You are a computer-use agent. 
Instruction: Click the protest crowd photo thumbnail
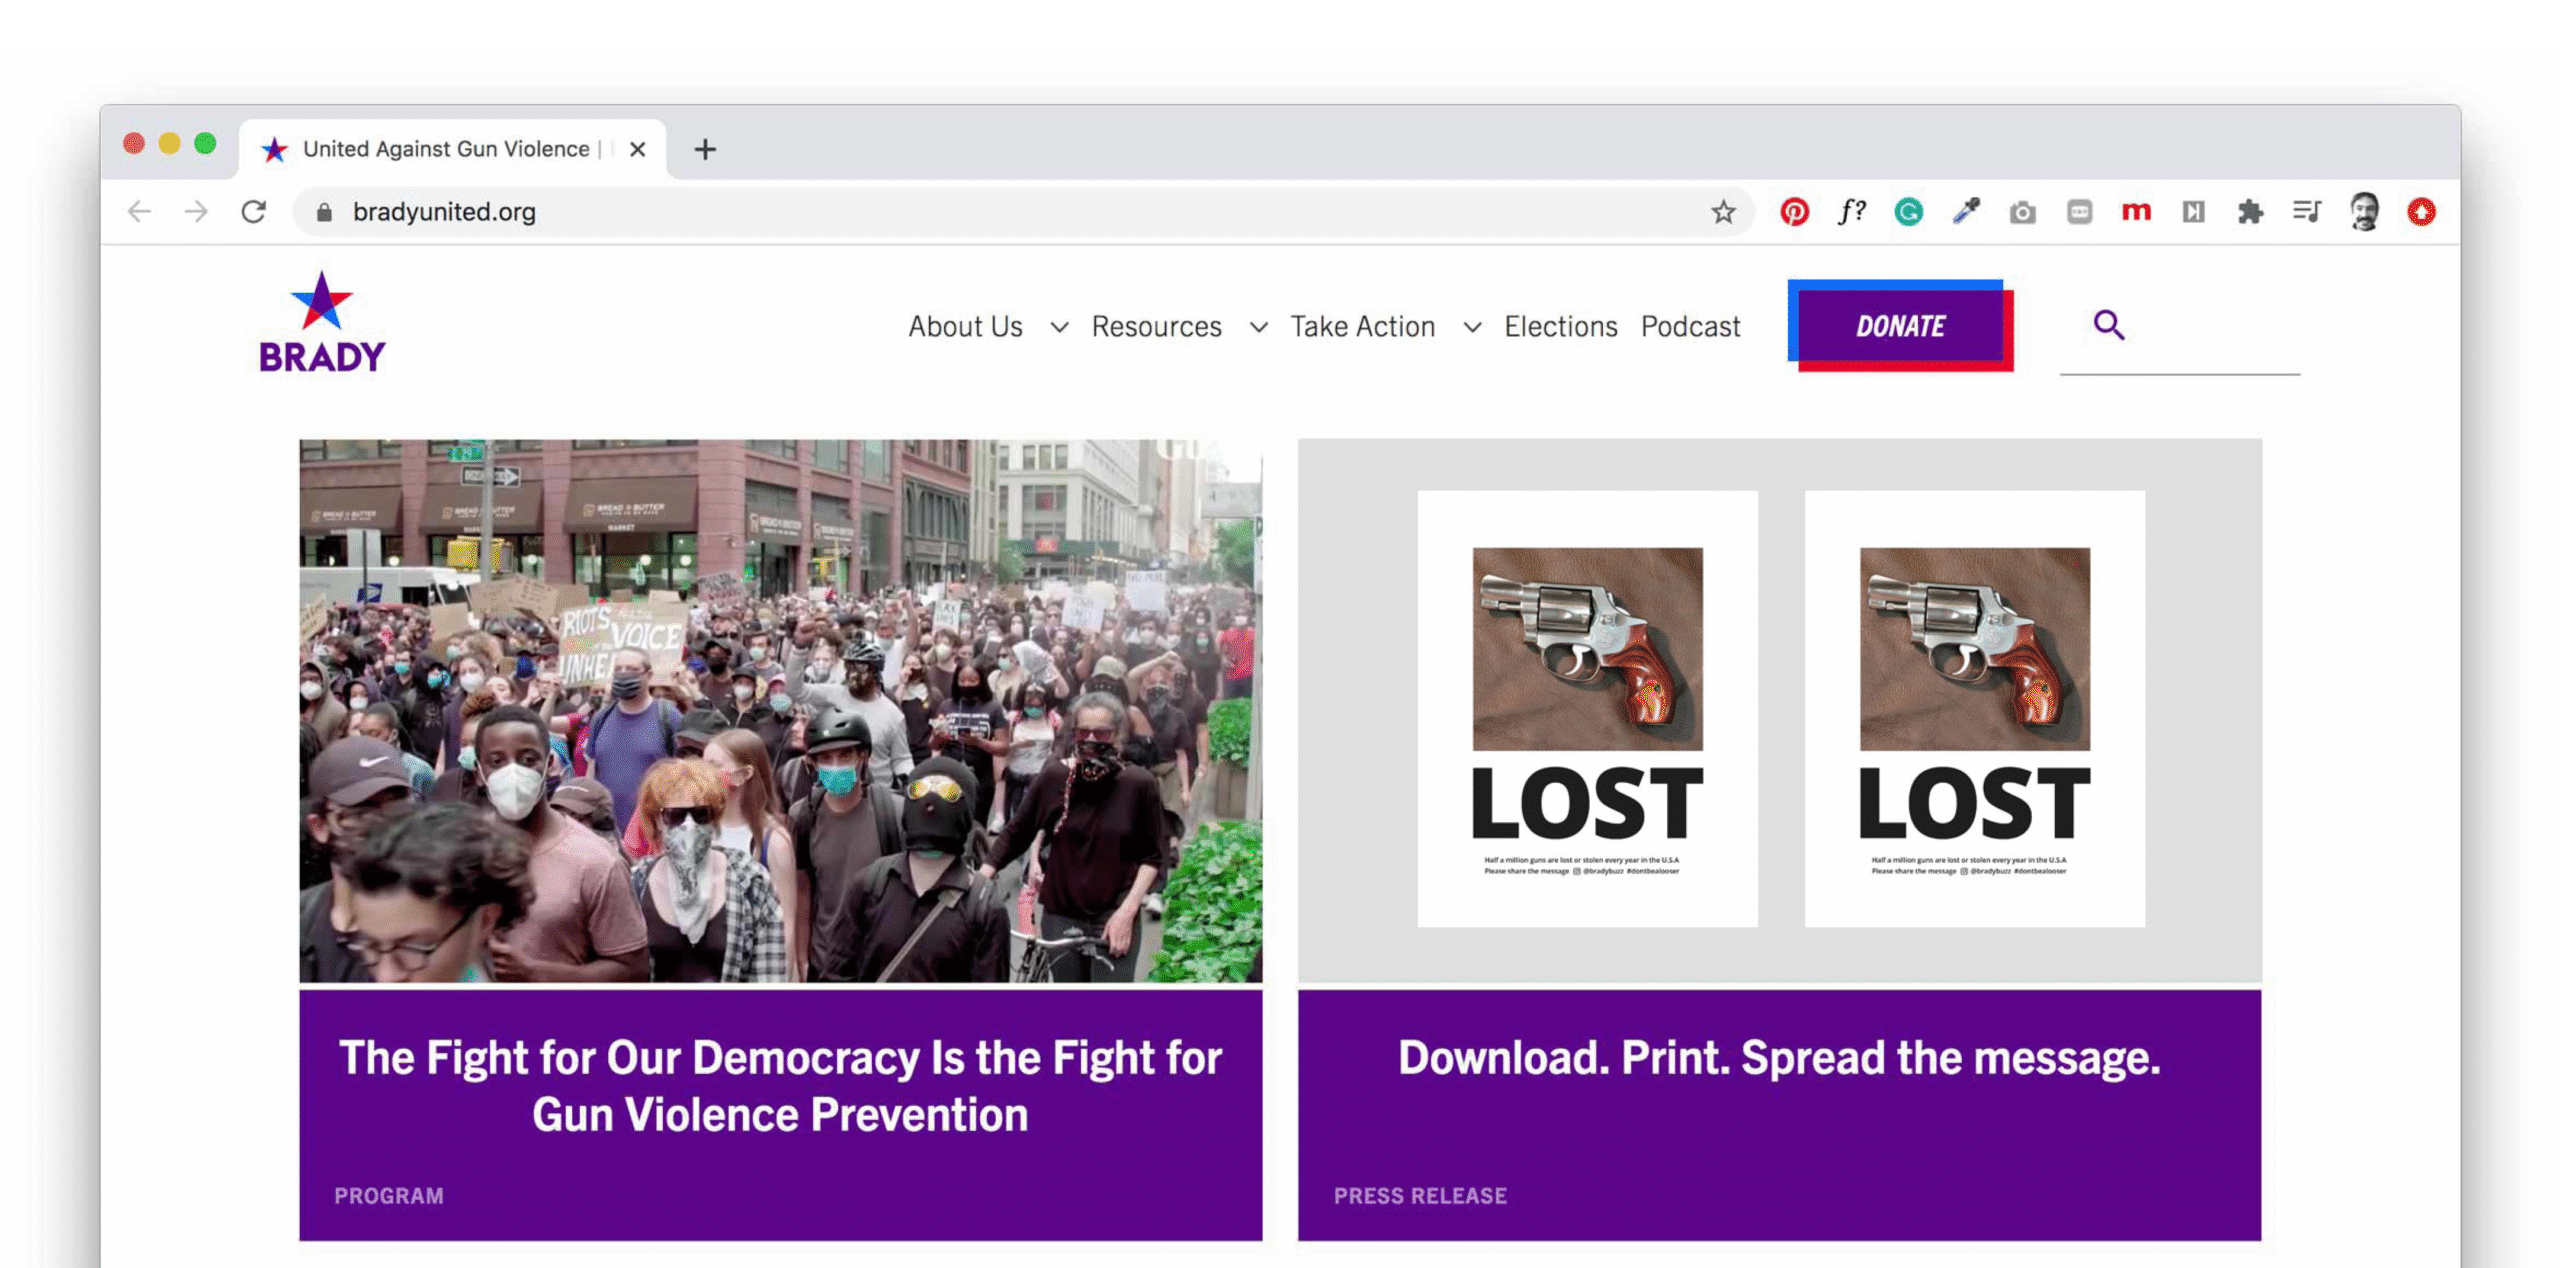pos(780,710)
